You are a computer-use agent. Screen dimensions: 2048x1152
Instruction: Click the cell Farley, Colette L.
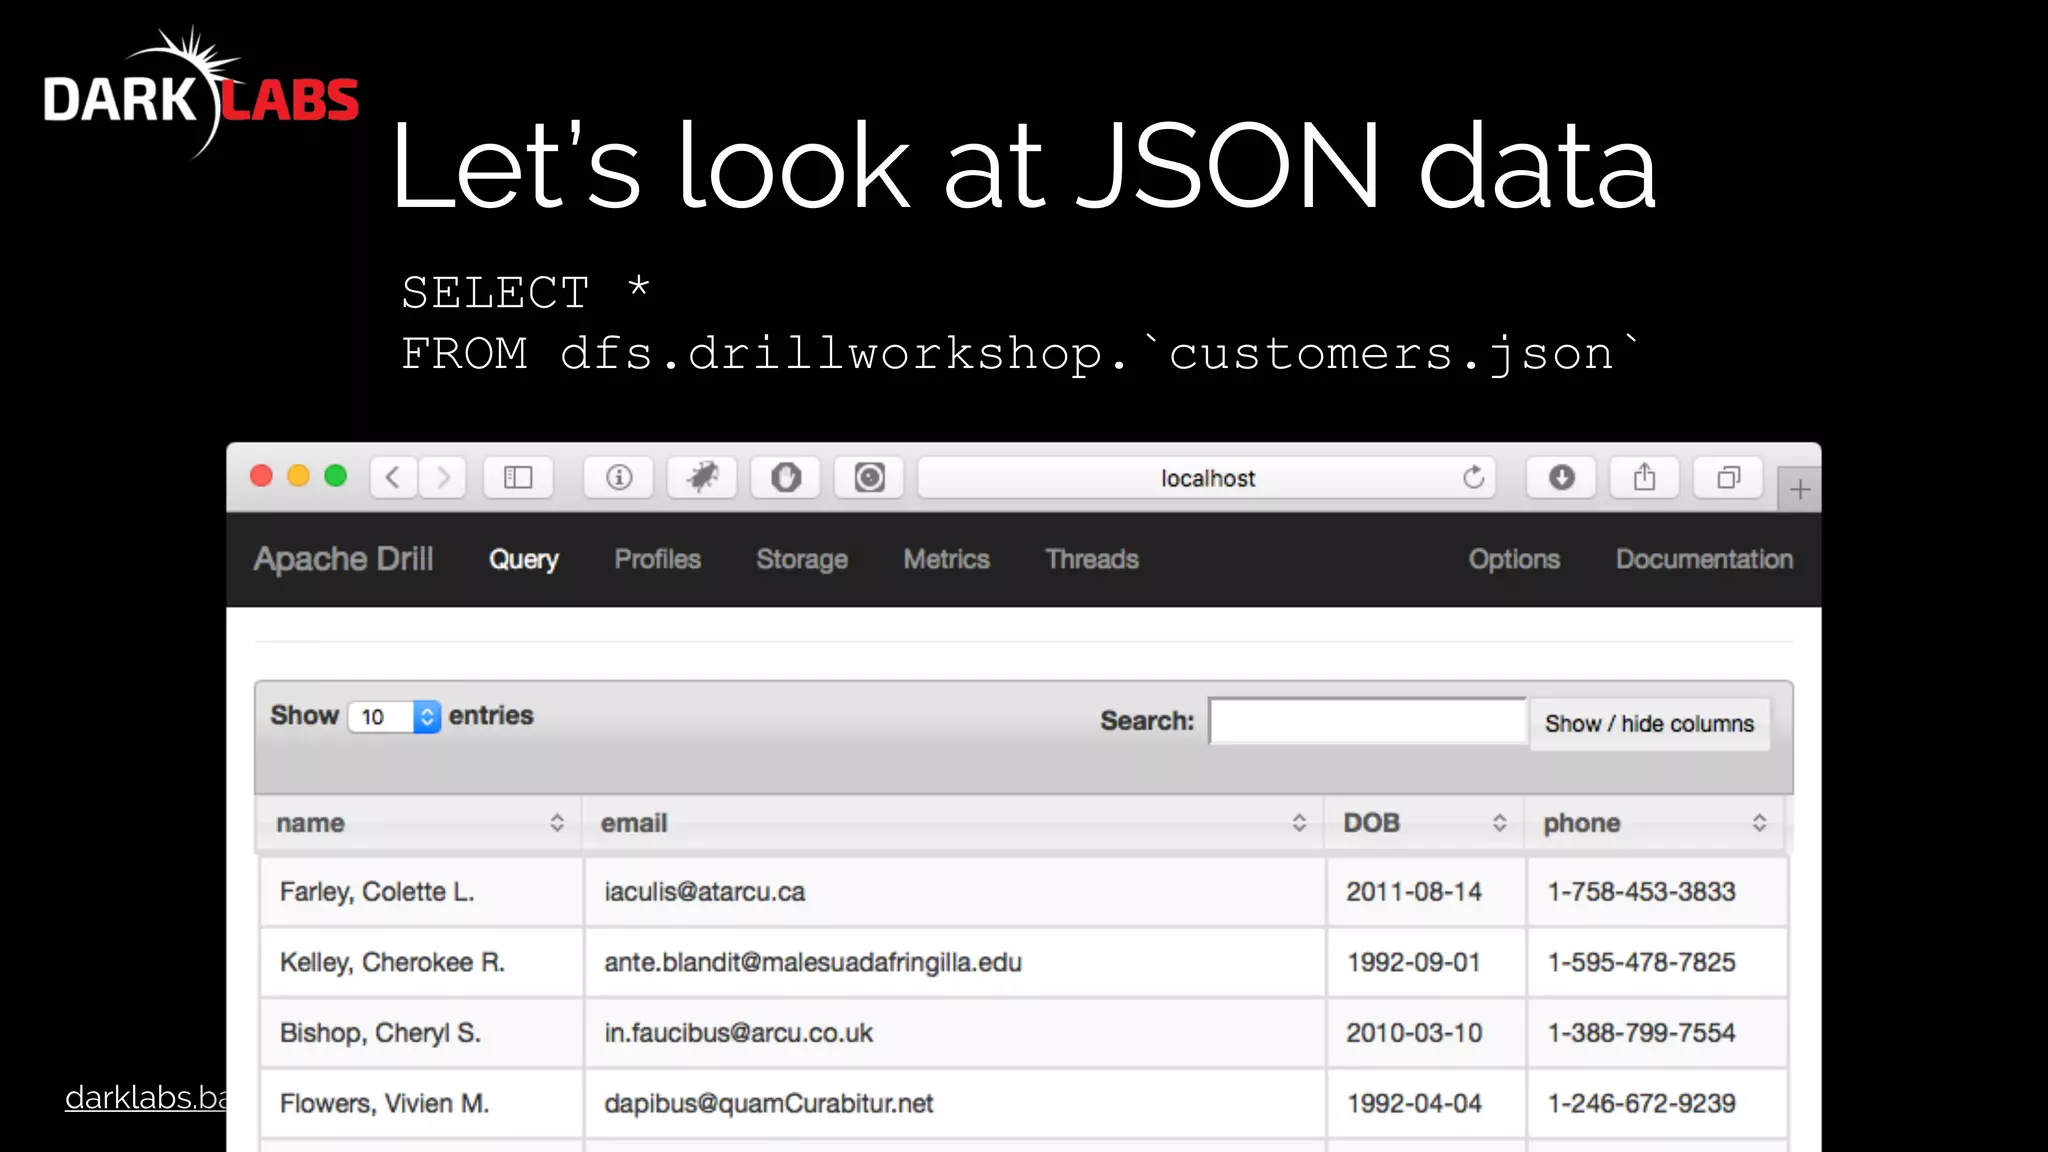(x=421, y=891)
